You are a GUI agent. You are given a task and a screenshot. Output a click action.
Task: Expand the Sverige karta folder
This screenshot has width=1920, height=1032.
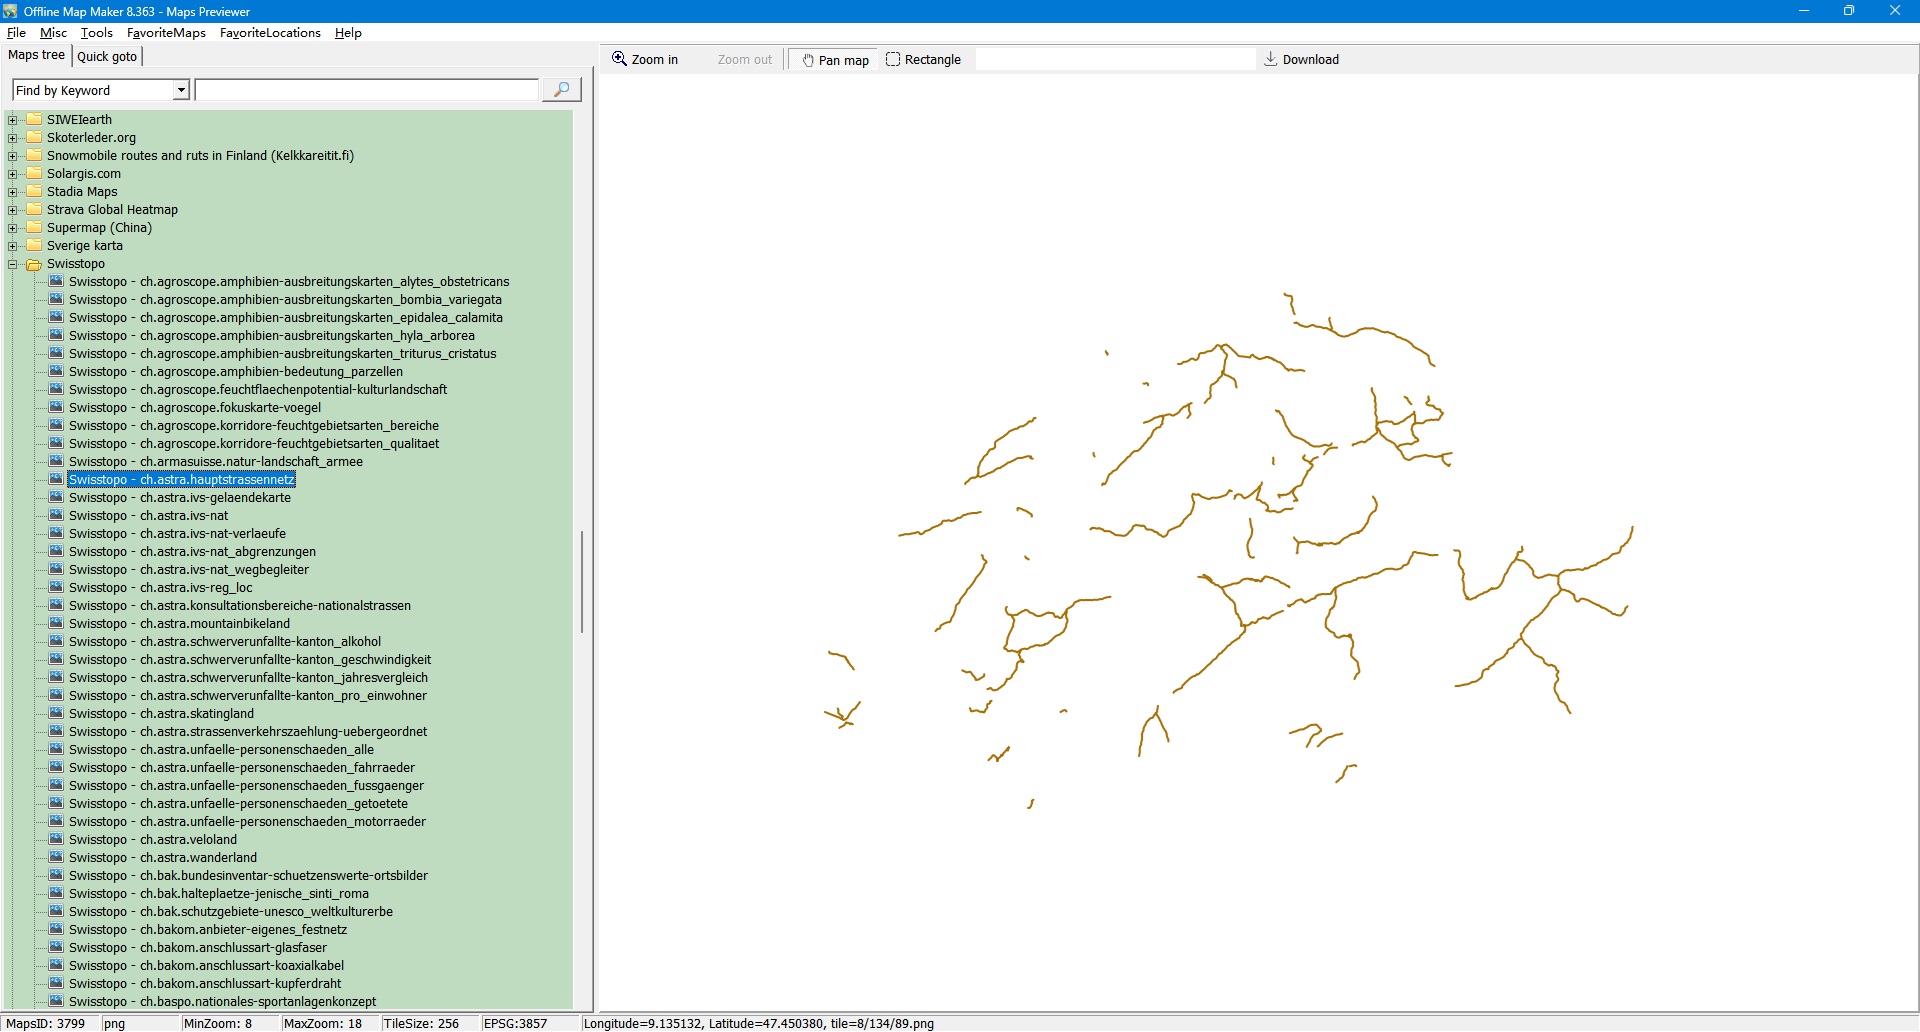coord(13,246)
